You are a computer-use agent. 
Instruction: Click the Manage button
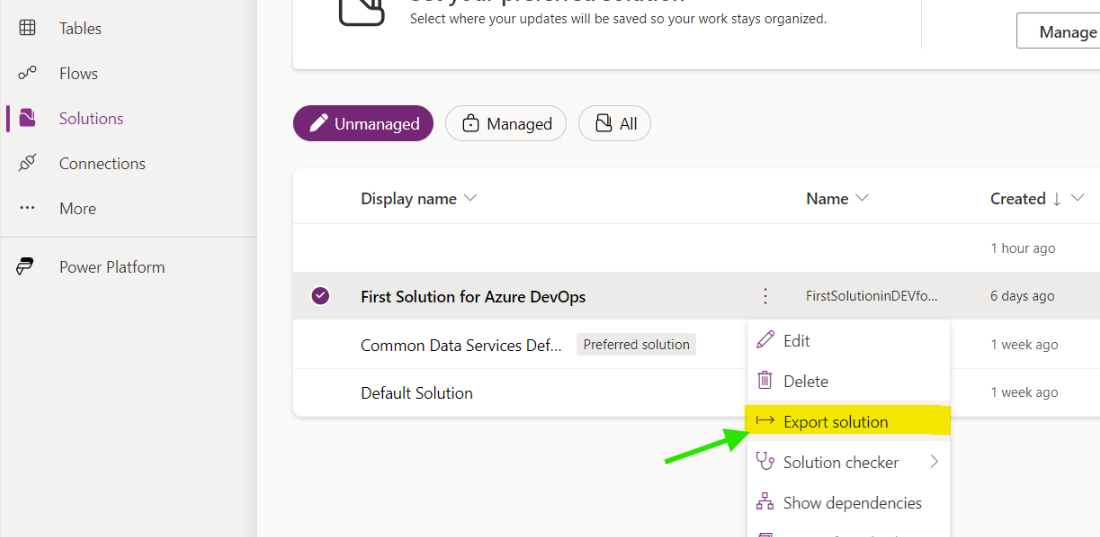[x=1059, y=32]
